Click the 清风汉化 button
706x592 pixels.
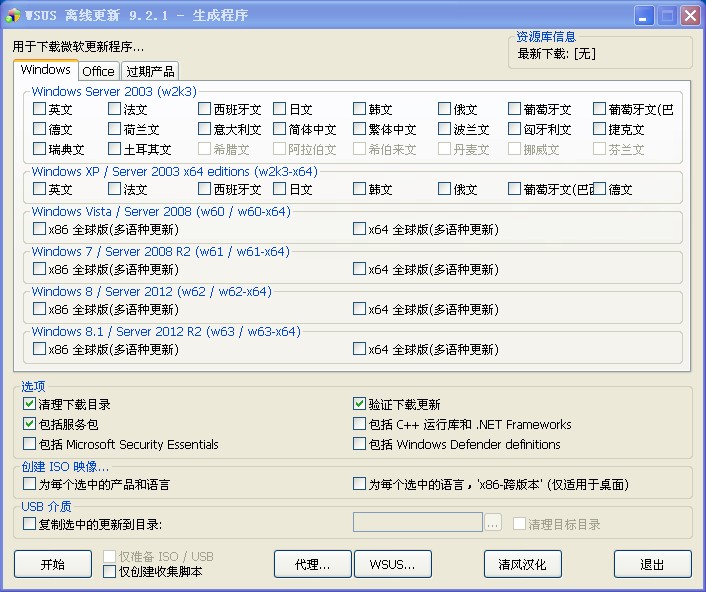[522, 564]
